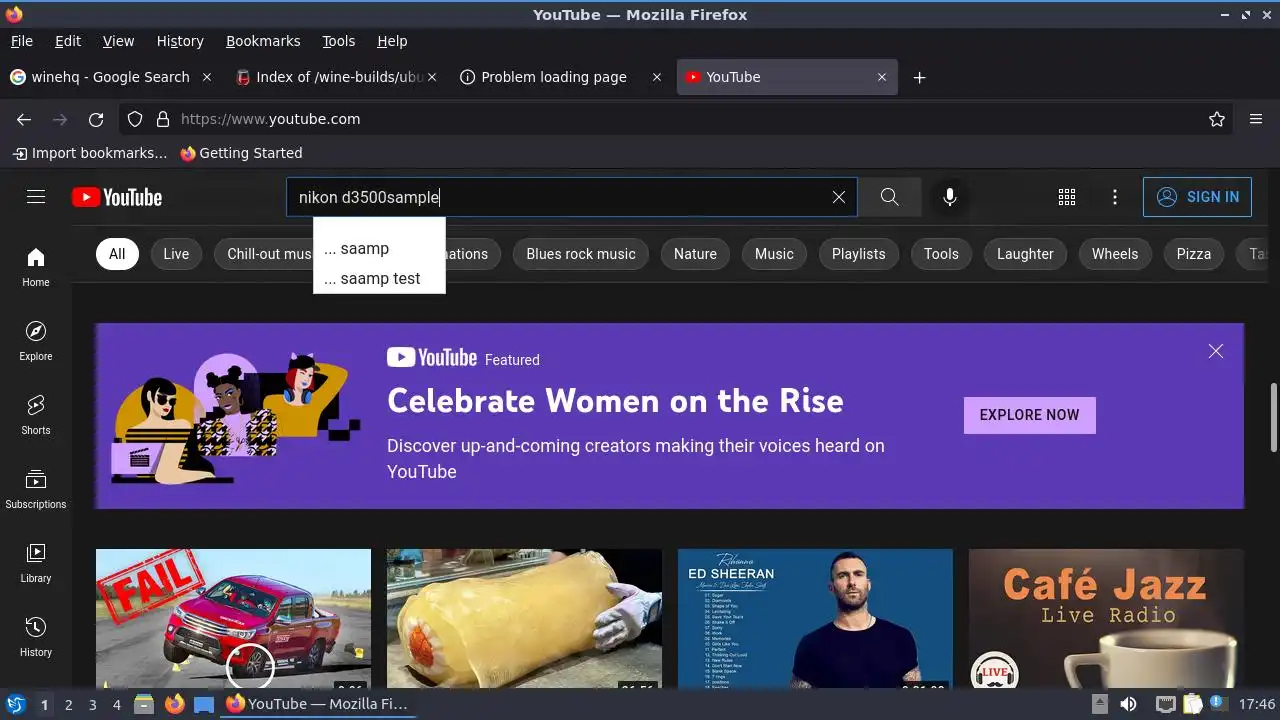Dismiss the Featured banner with the X
This screenshot has height=720, width=1280.
coord(1215,351)
